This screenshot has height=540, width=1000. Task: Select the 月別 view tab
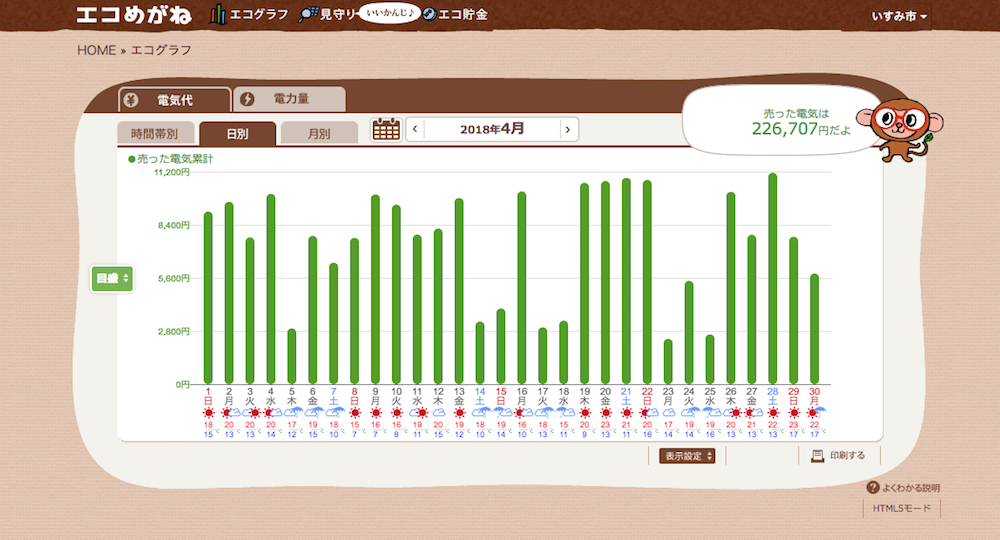coord(319,134)
